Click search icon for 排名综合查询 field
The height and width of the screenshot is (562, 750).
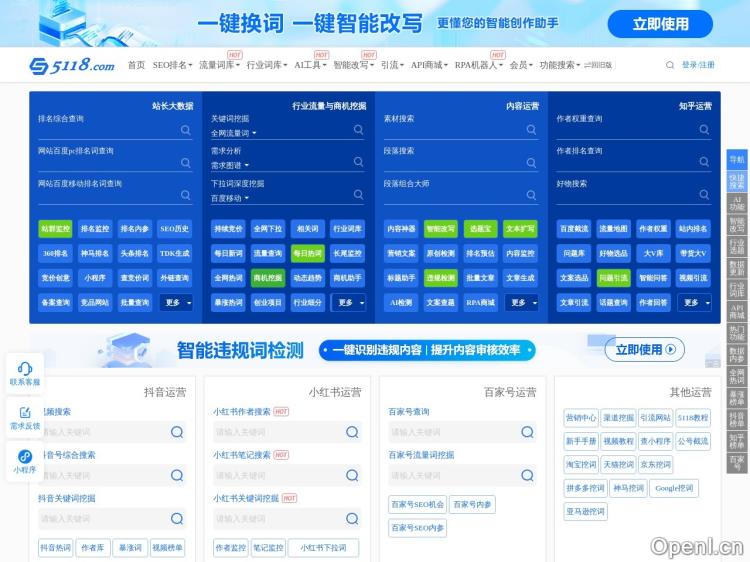(186, 130)
